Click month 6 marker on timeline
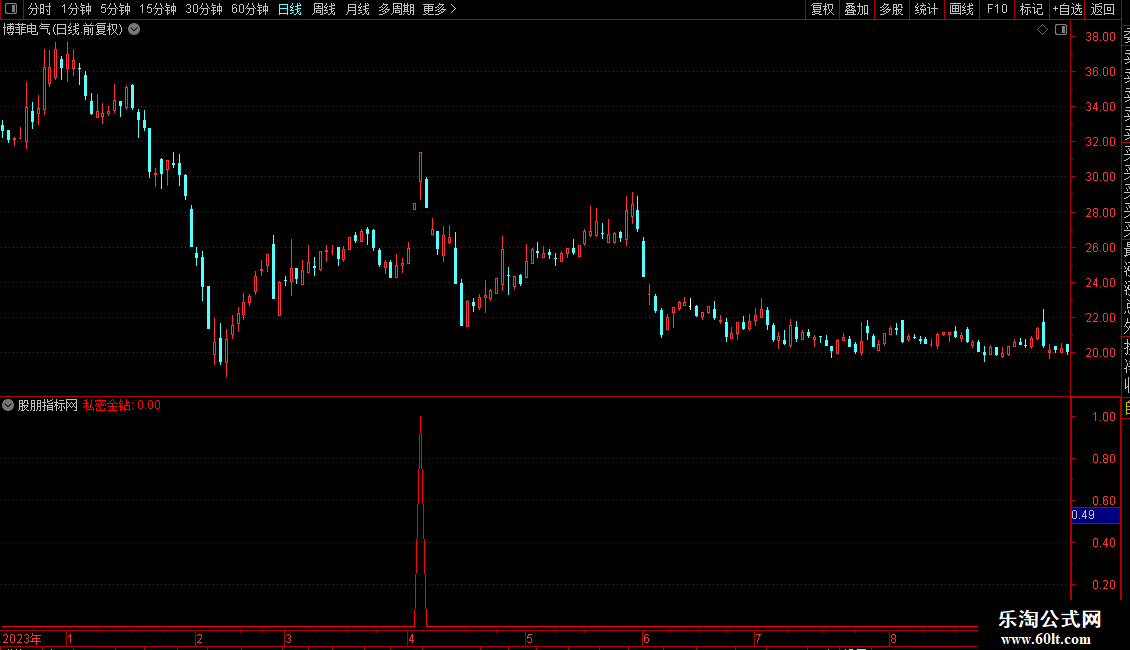This screenshot has height=650, width=1130. (646, 638)
